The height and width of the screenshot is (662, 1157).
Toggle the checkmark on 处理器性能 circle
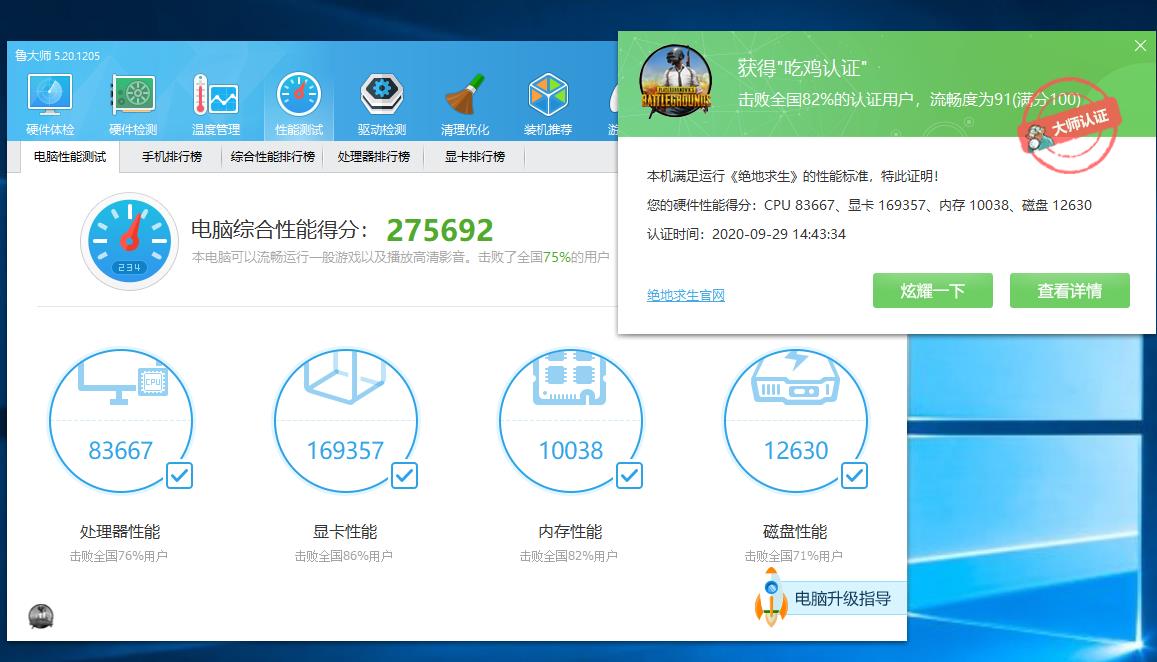pos(179,477)
